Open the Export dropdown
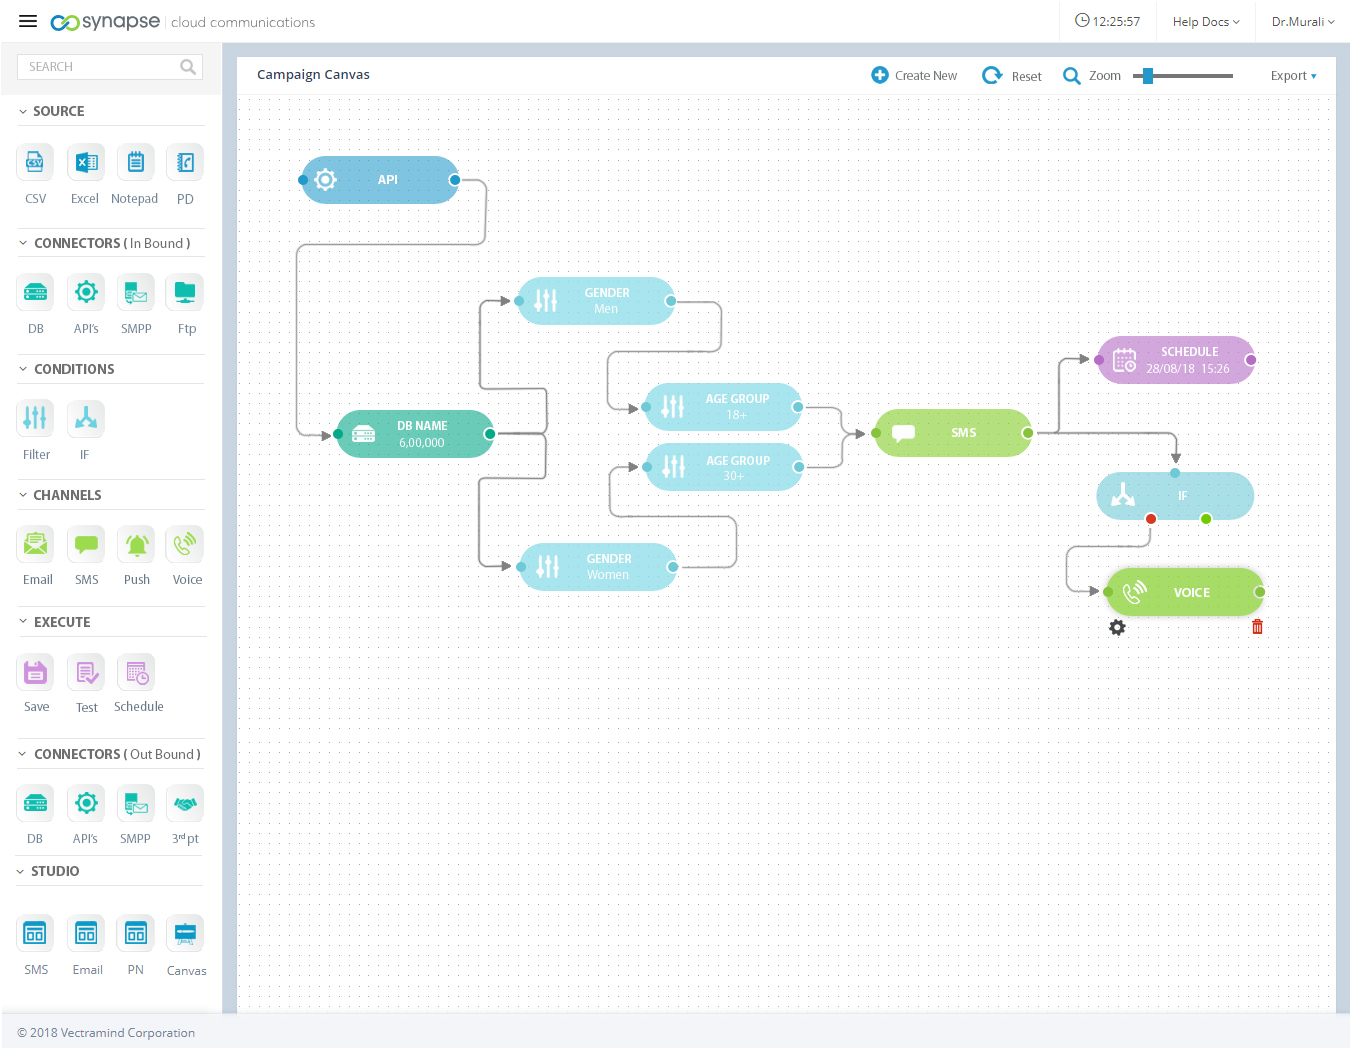Image resolution: width=1350 pixels, height=1048 pixels. [1293, 76]
